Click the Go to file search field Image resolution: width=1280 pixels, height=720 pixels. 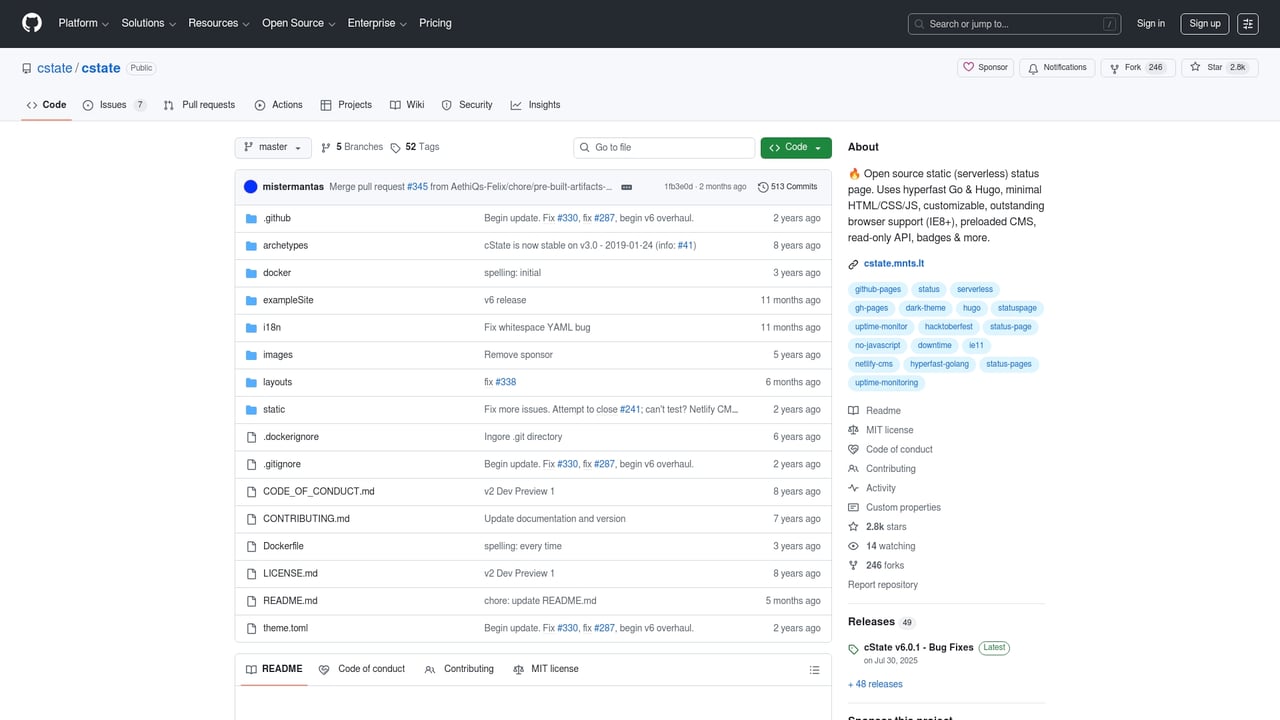click(664, 147)
